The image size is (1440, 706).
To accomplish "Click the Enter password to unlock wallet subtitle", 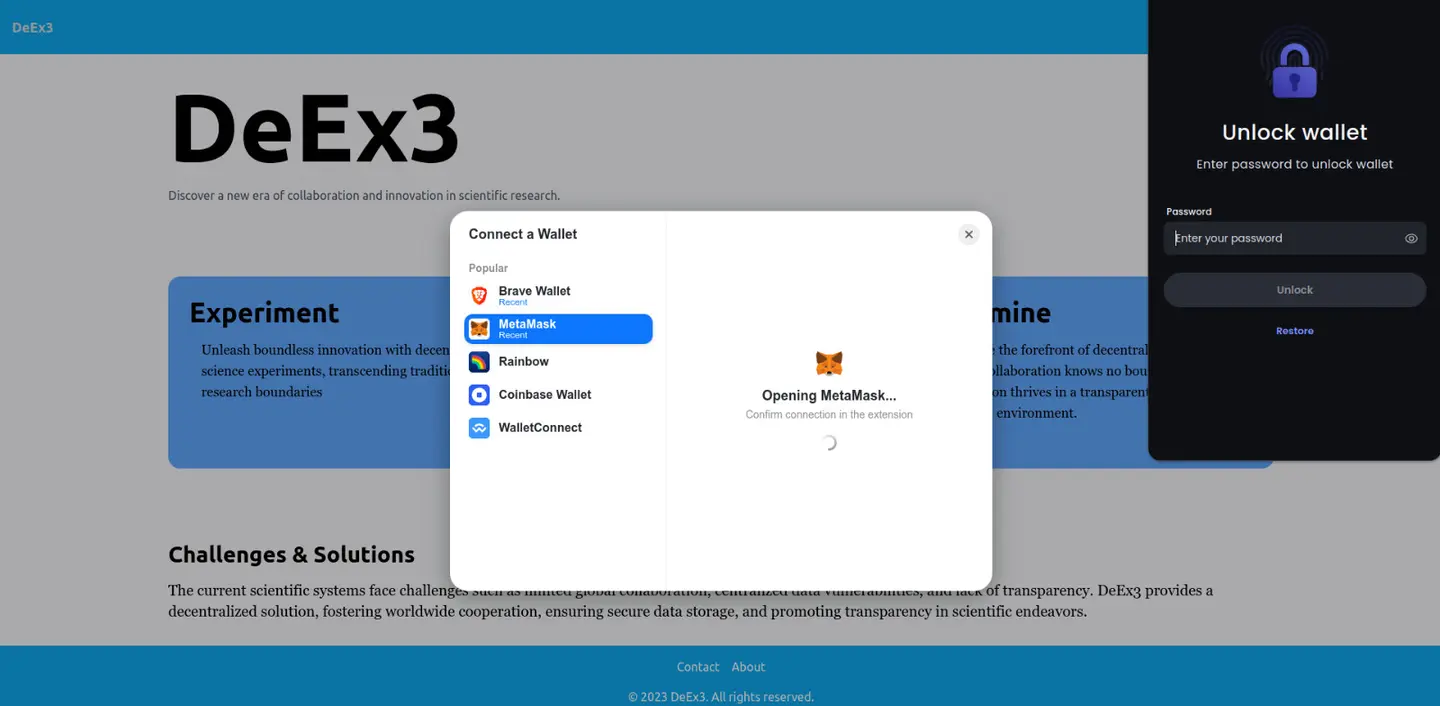I will click(1294, 164).
